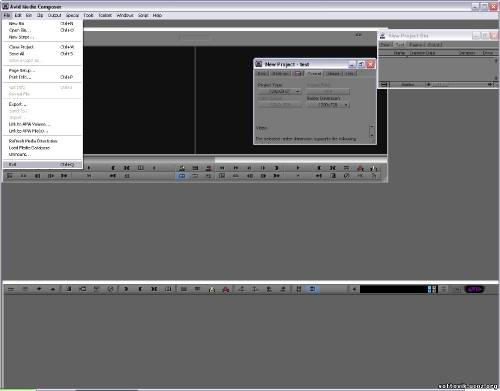Click the Play button under the record monitor
Image resolution: width=500 pixels, height=391 pixels.
(x=298, y=168)
